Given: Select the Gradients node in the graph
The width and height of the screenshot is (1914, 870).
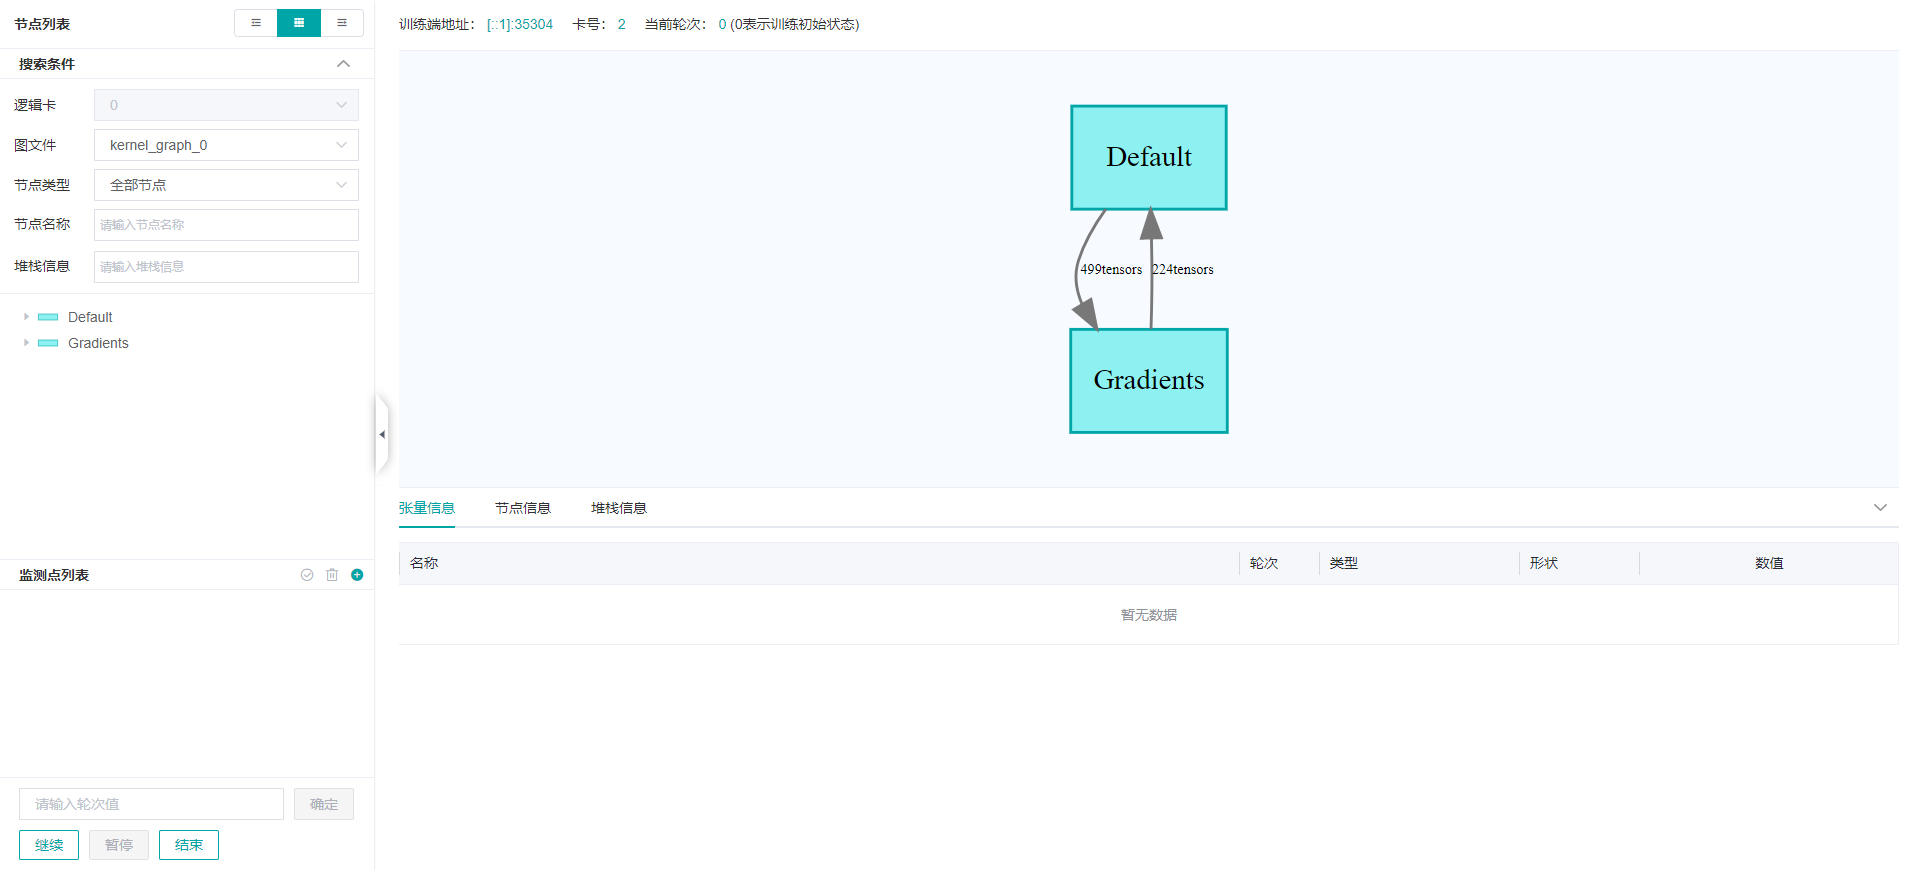Looking at the screenshot, I should 1149,381.
